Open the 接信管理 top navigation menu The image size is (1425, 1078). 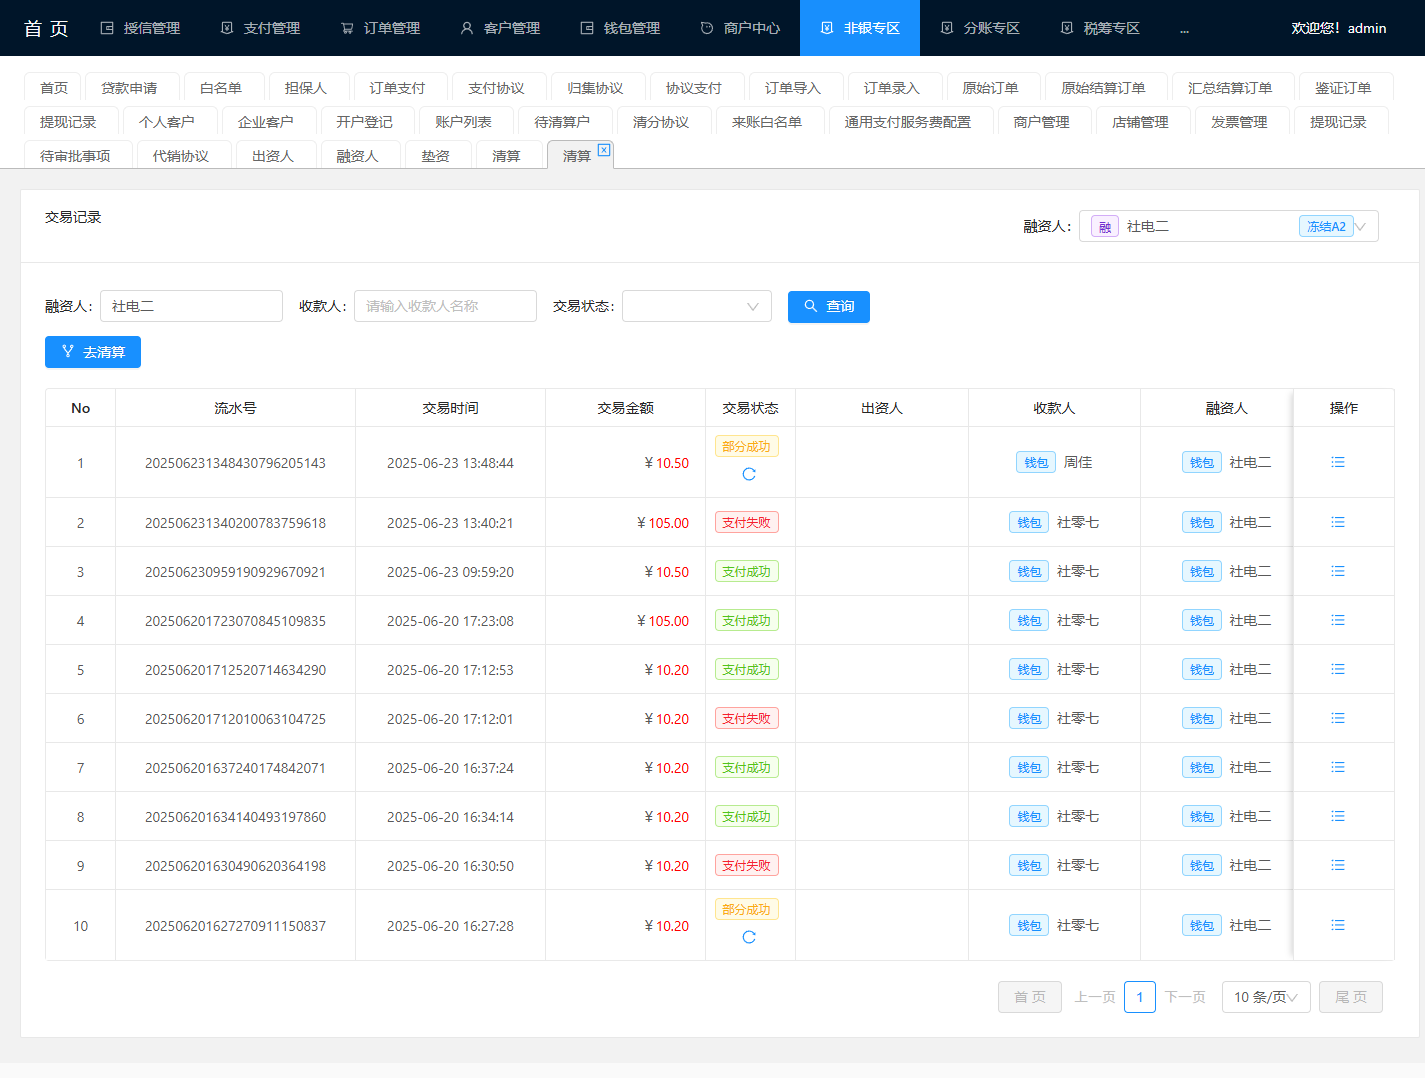(x=140, y=28)
